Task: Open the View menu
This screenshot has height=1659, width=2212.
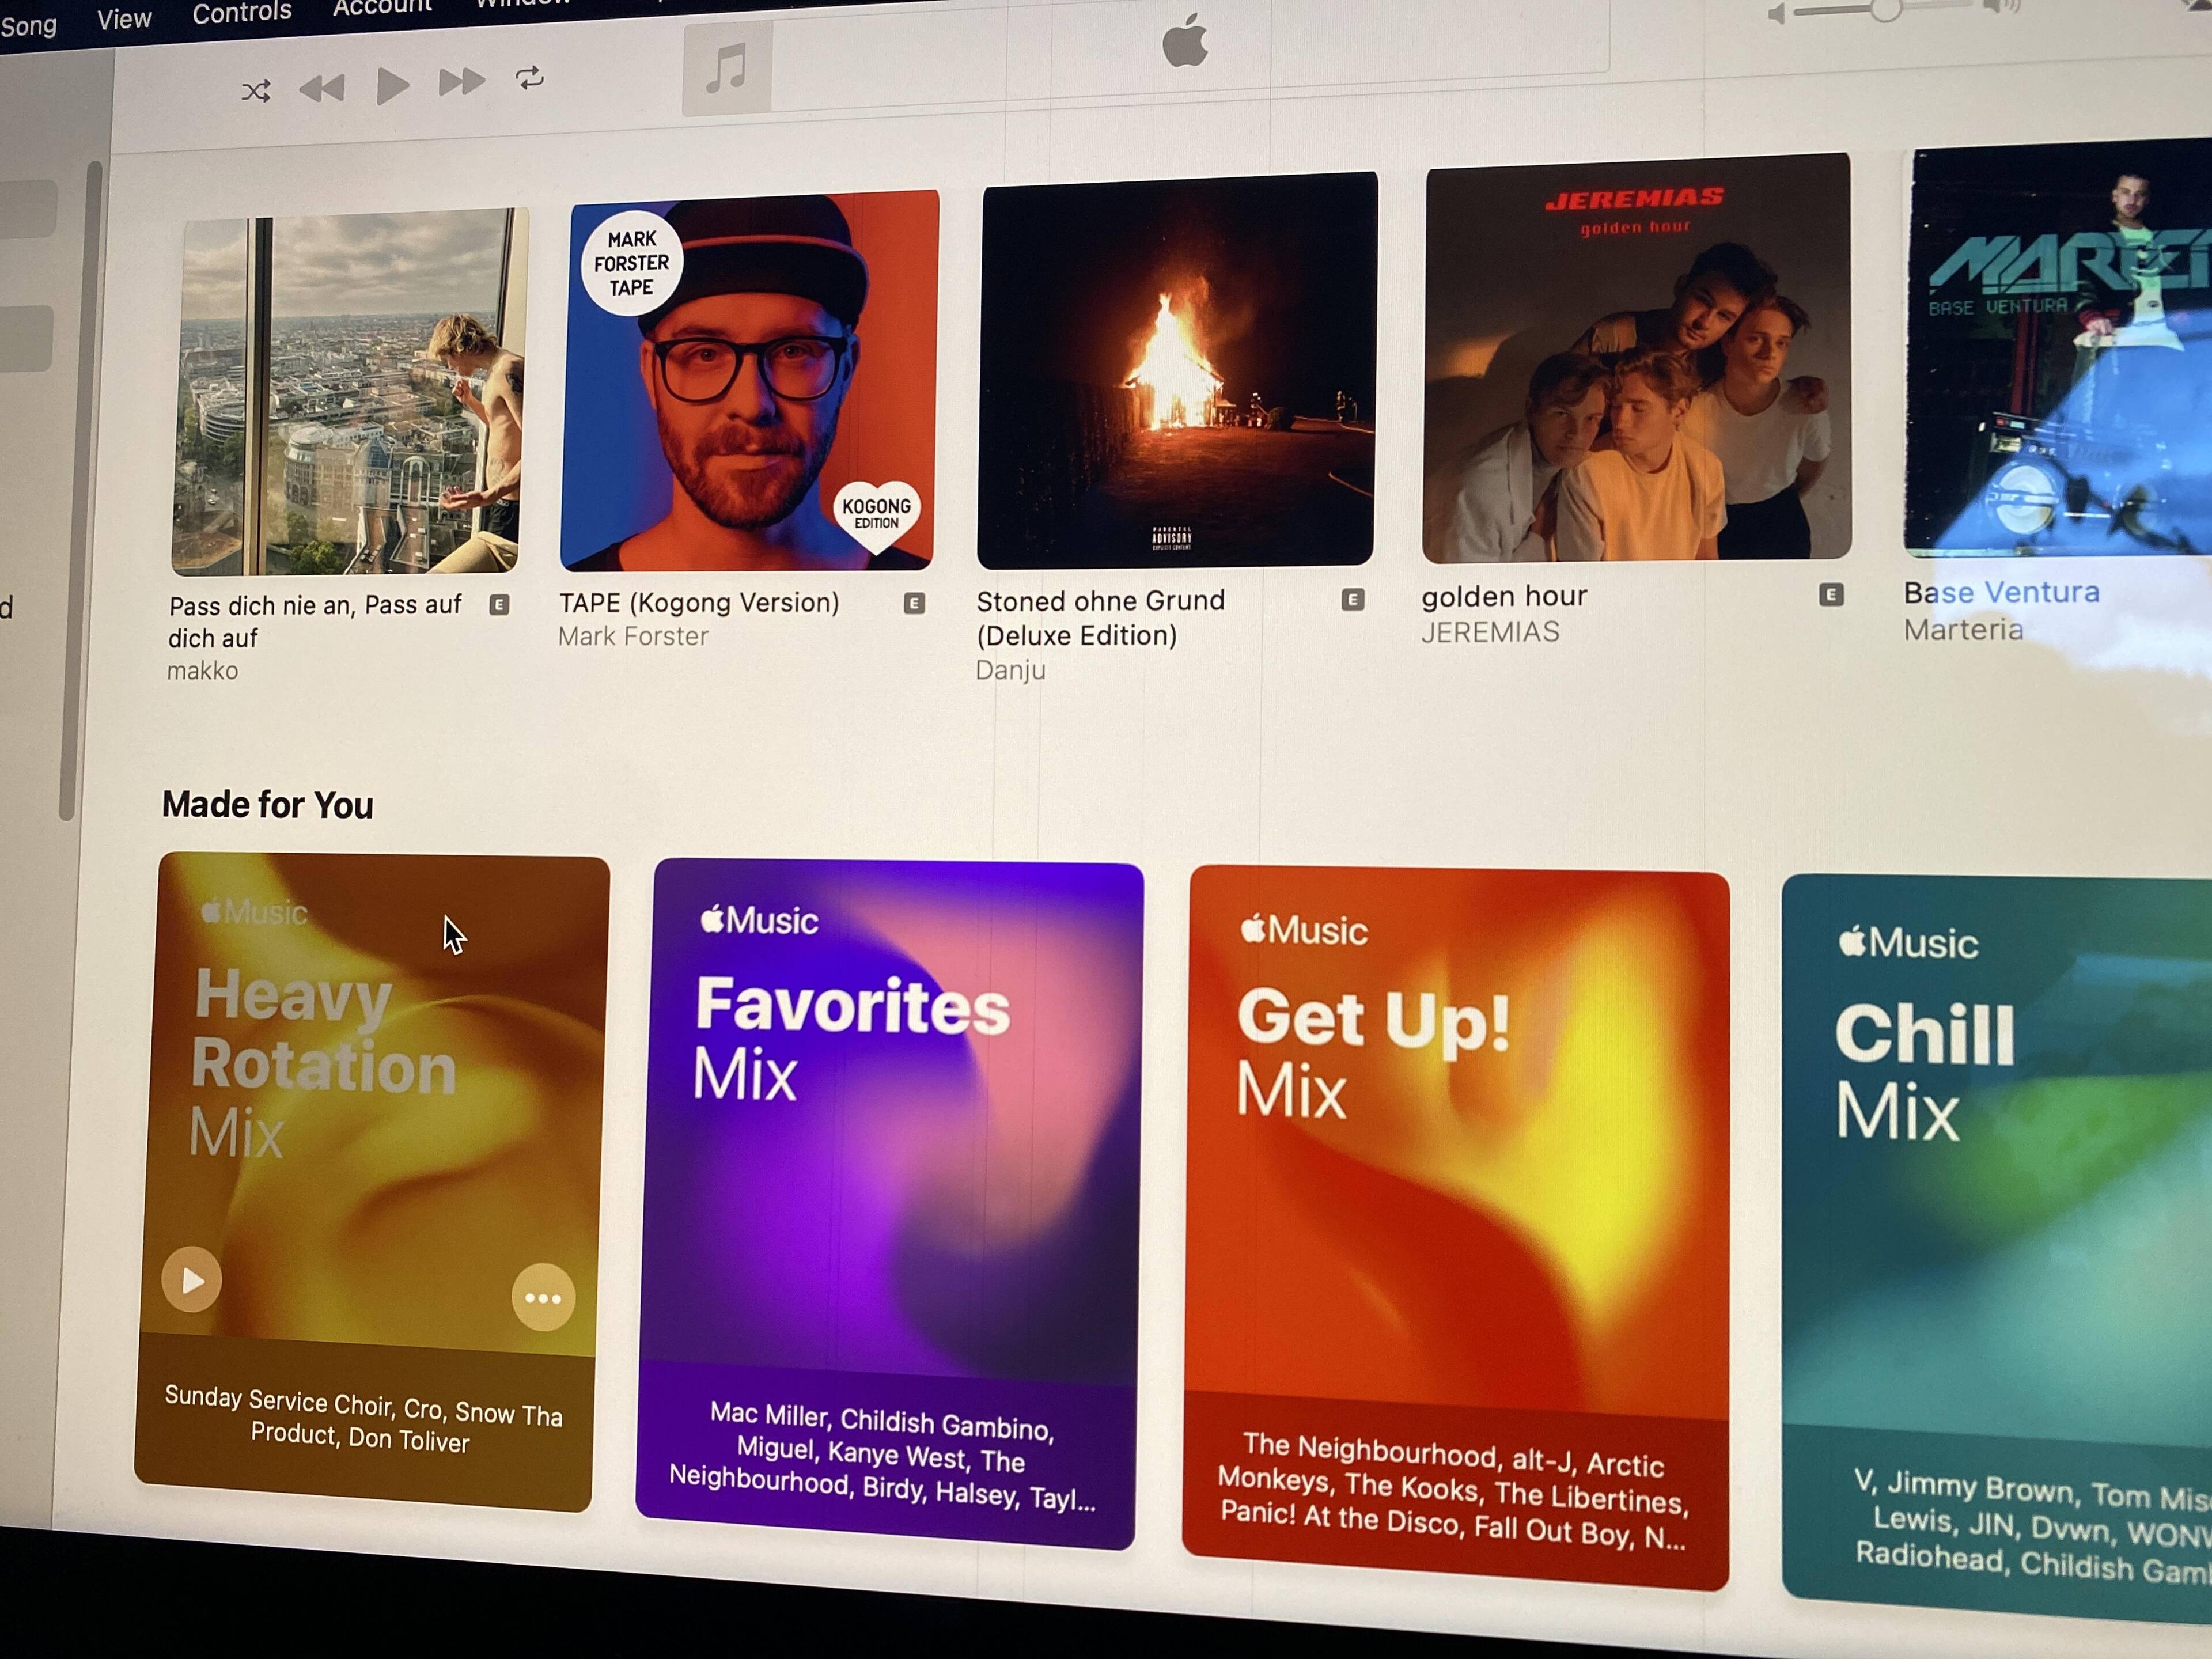Action: click(x=124, y=19)
